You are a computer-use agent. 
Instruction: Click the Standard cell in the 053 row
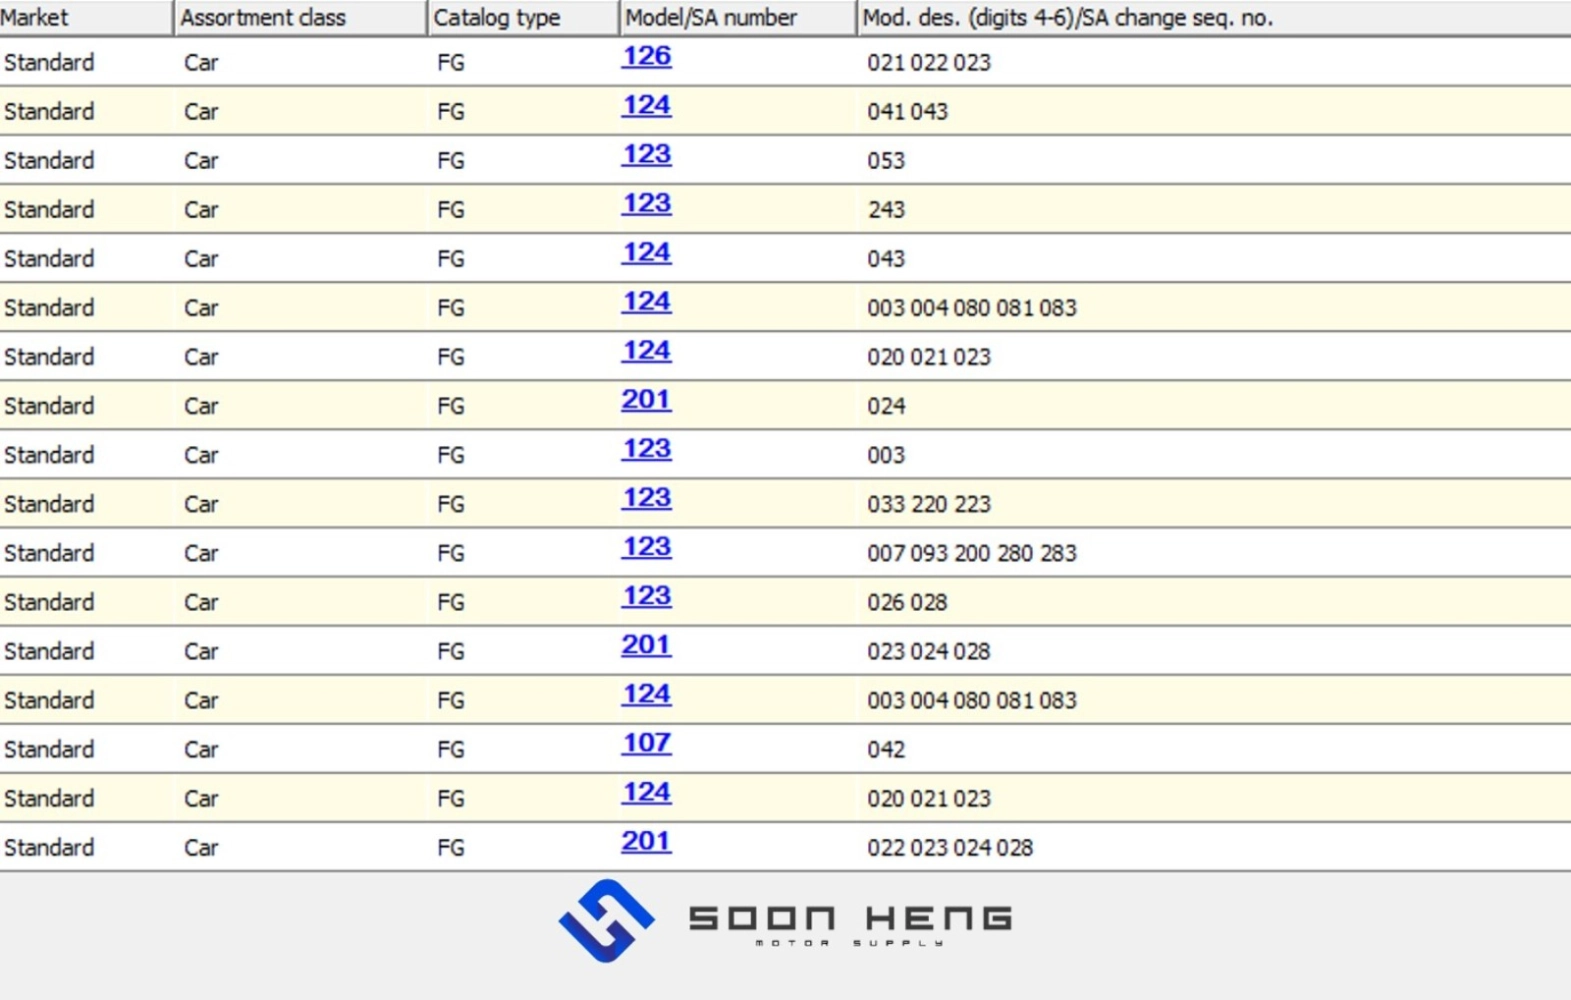(x=49, y=161)
